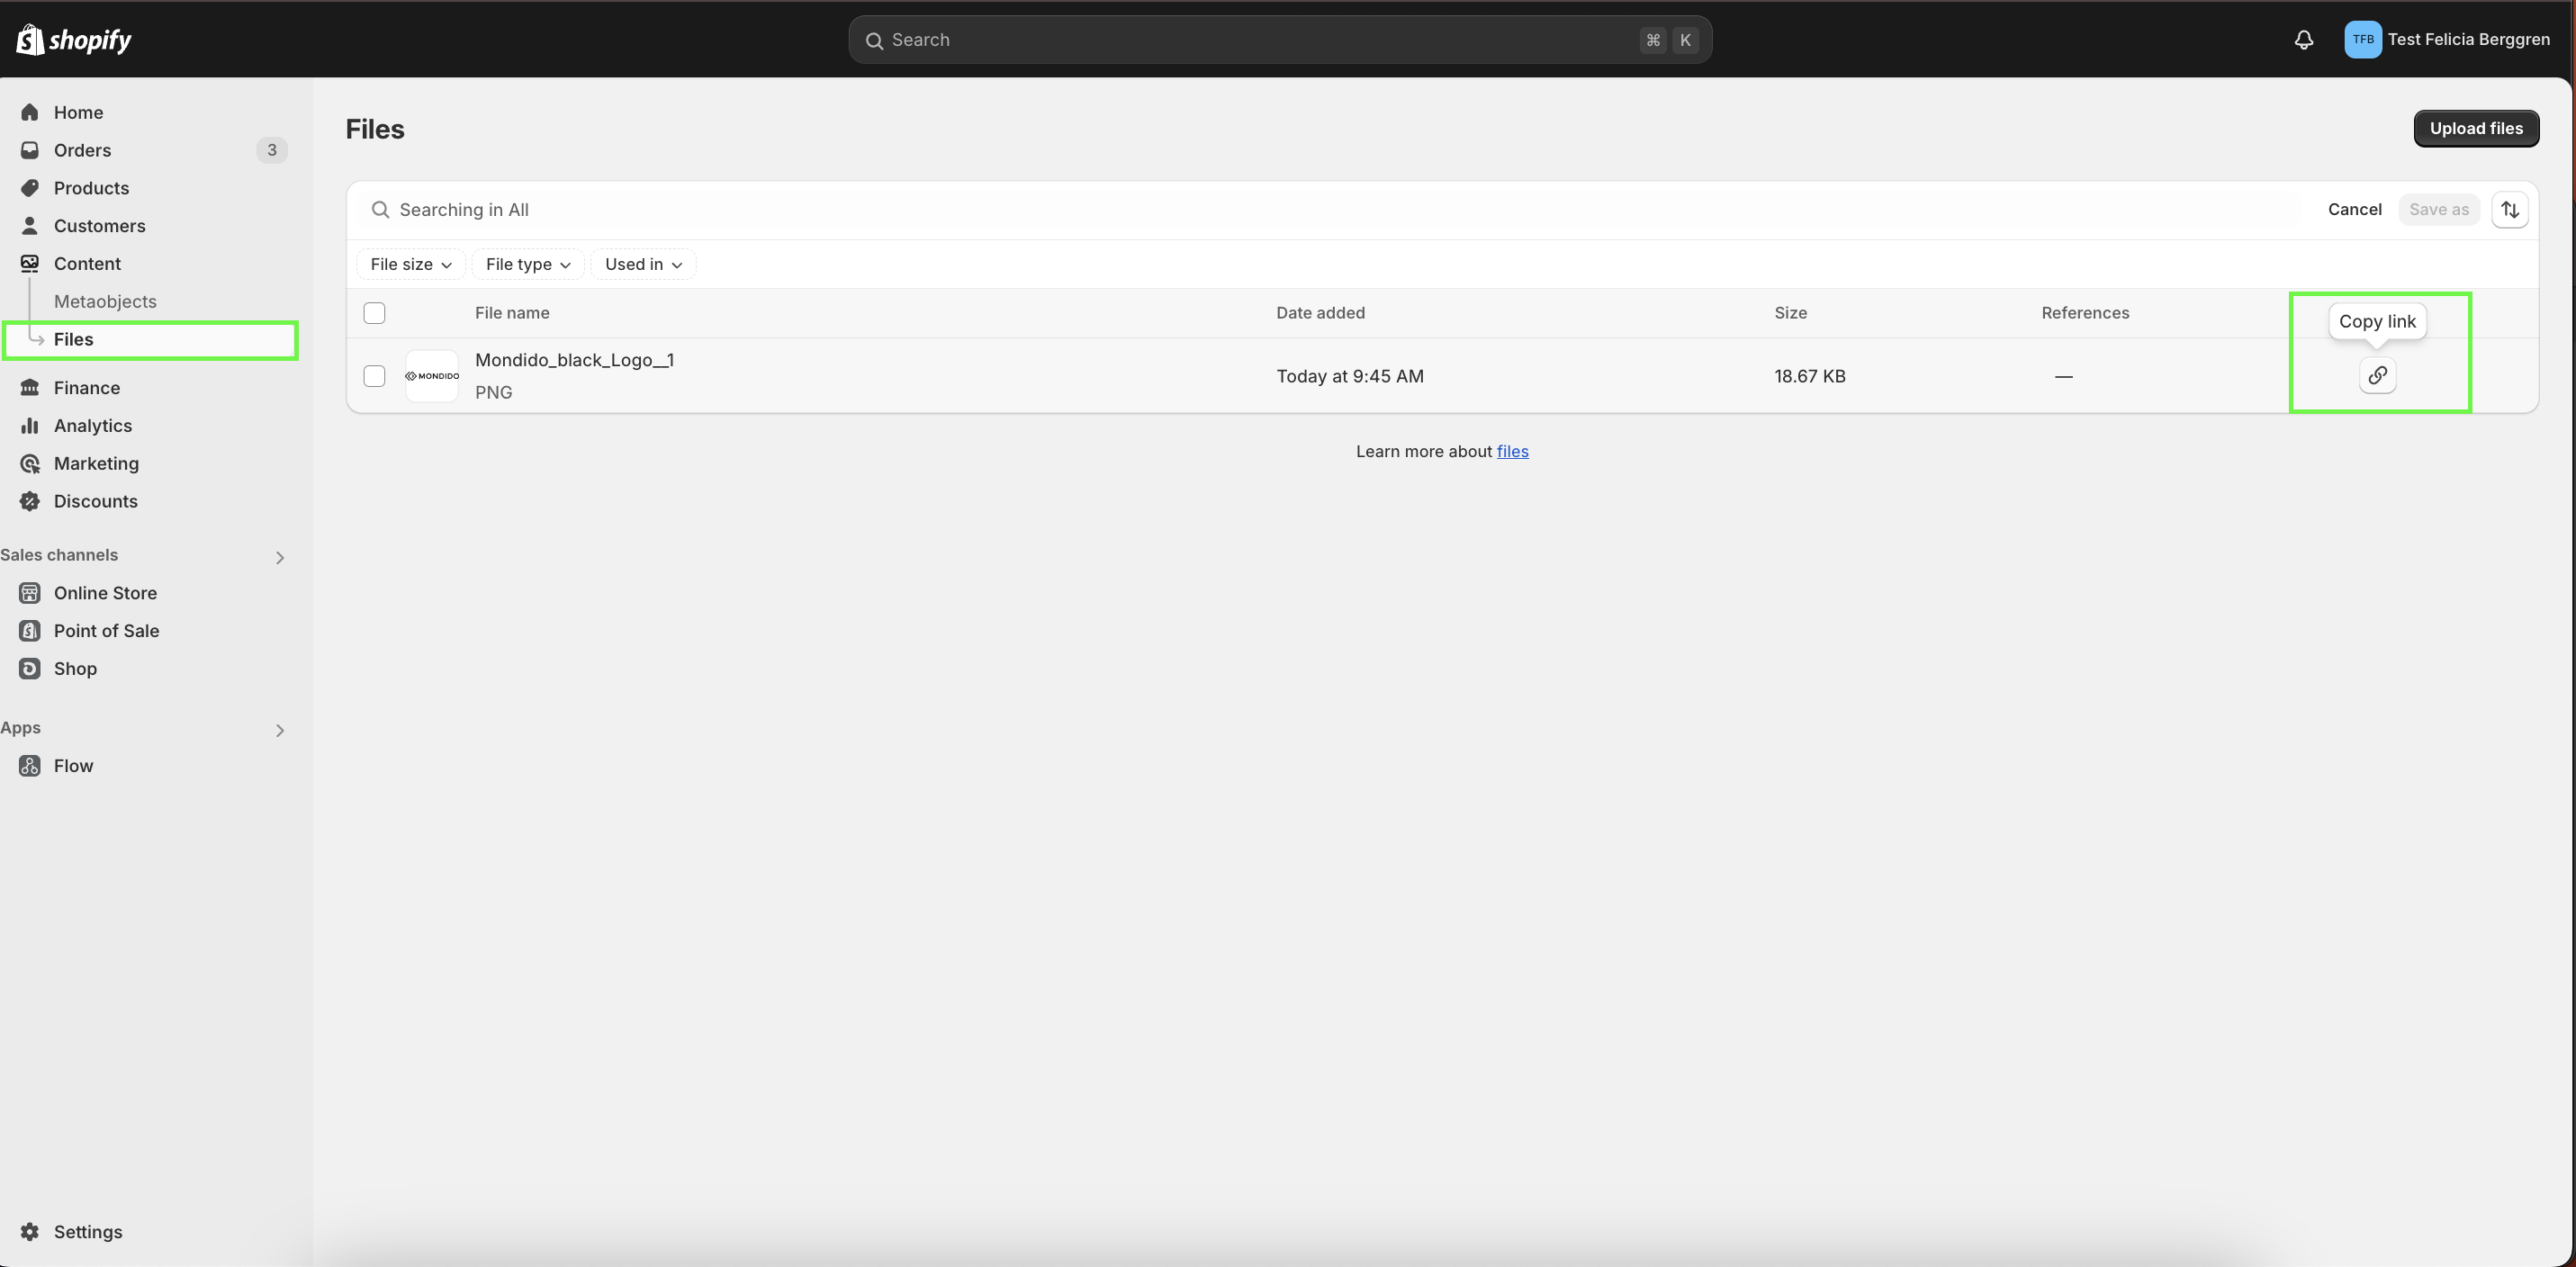Open the TFB account avatar
Image resolution: width=2576 pixels, height=1267 pixels.
(2362, 40)
